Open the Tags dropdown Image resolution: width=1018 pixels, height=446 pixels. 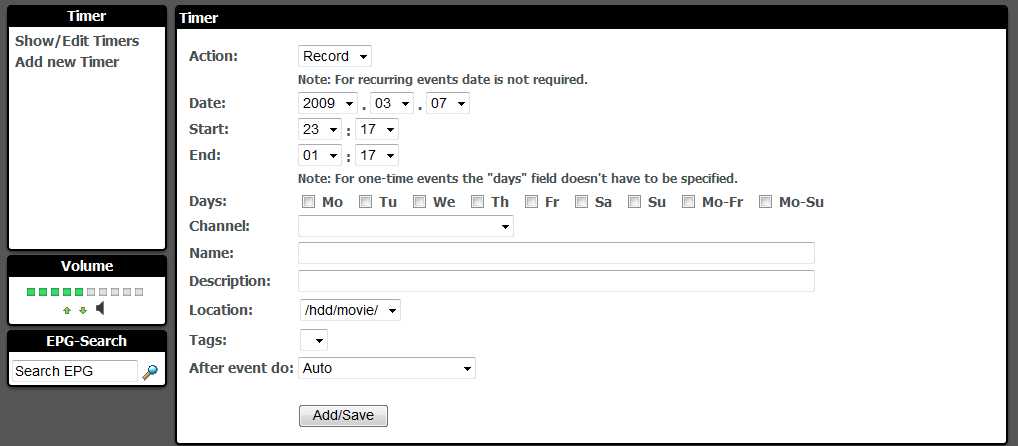(314, 340)
